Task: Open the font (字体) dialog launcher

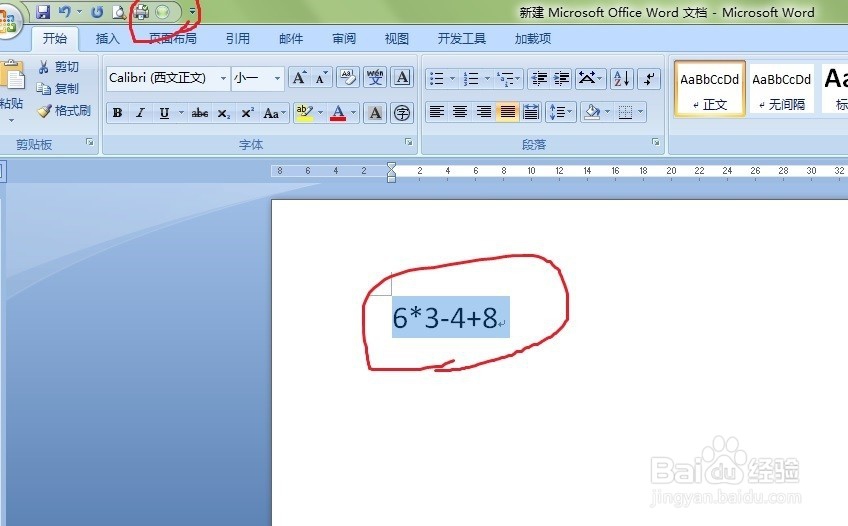Action: pos(409,142)
